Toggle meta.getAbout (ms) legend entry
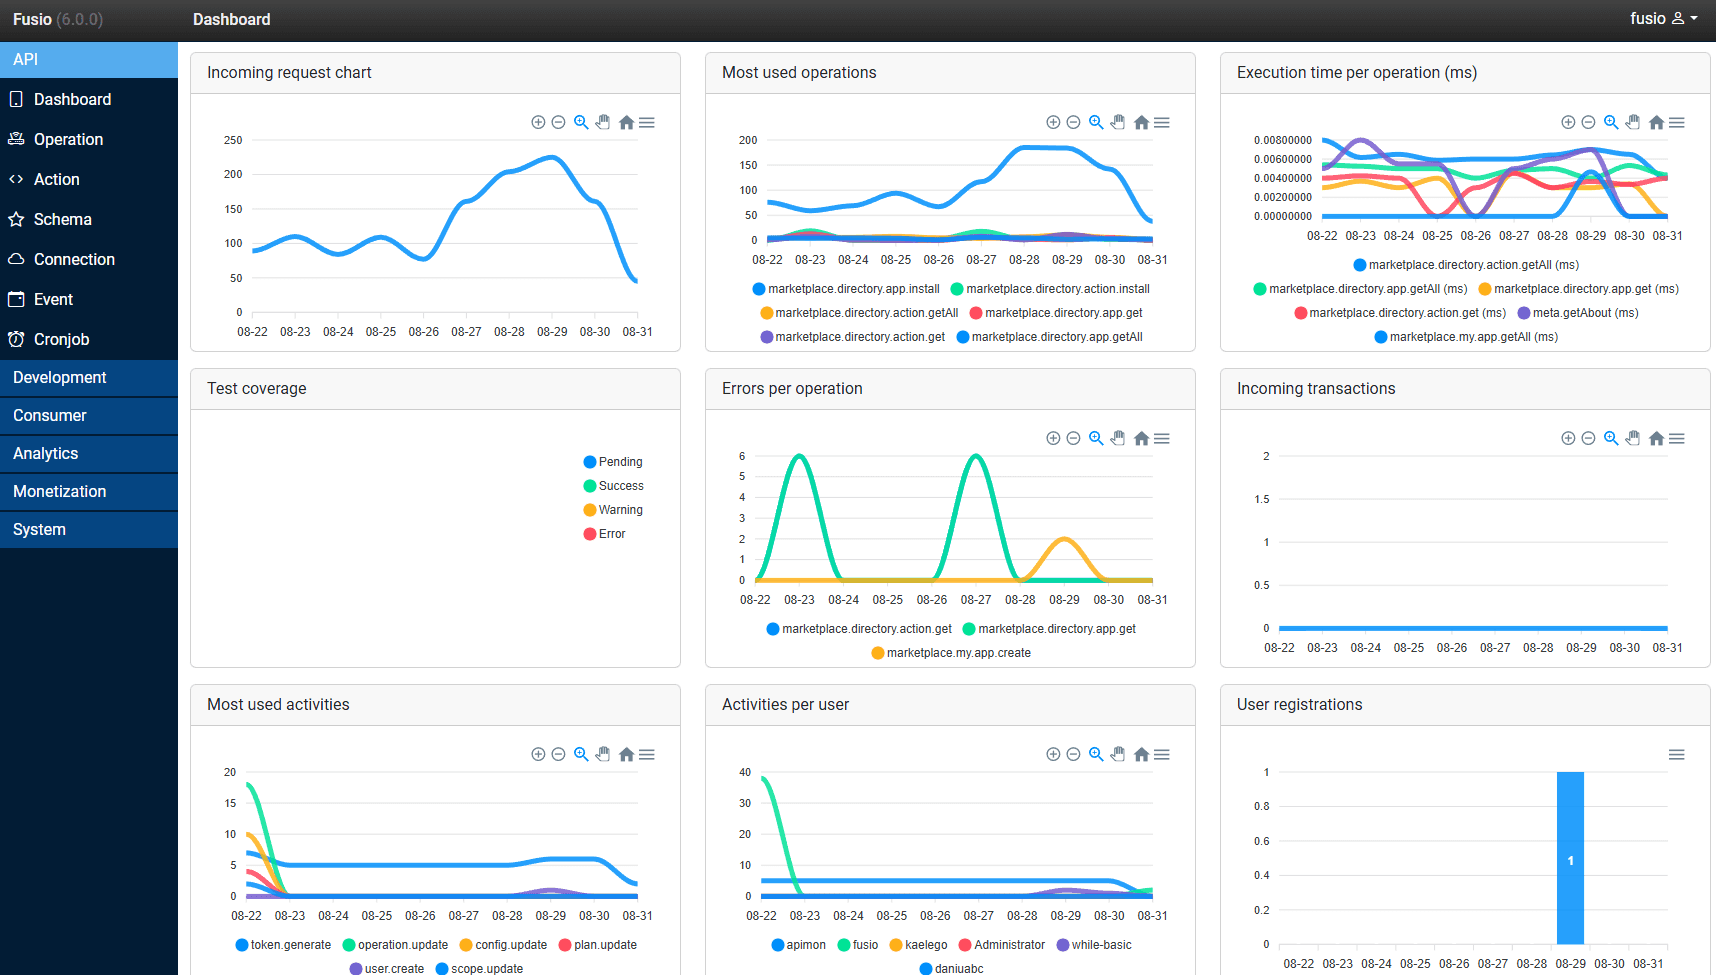Screen dimensions: 1716x975 [1578, 313]
